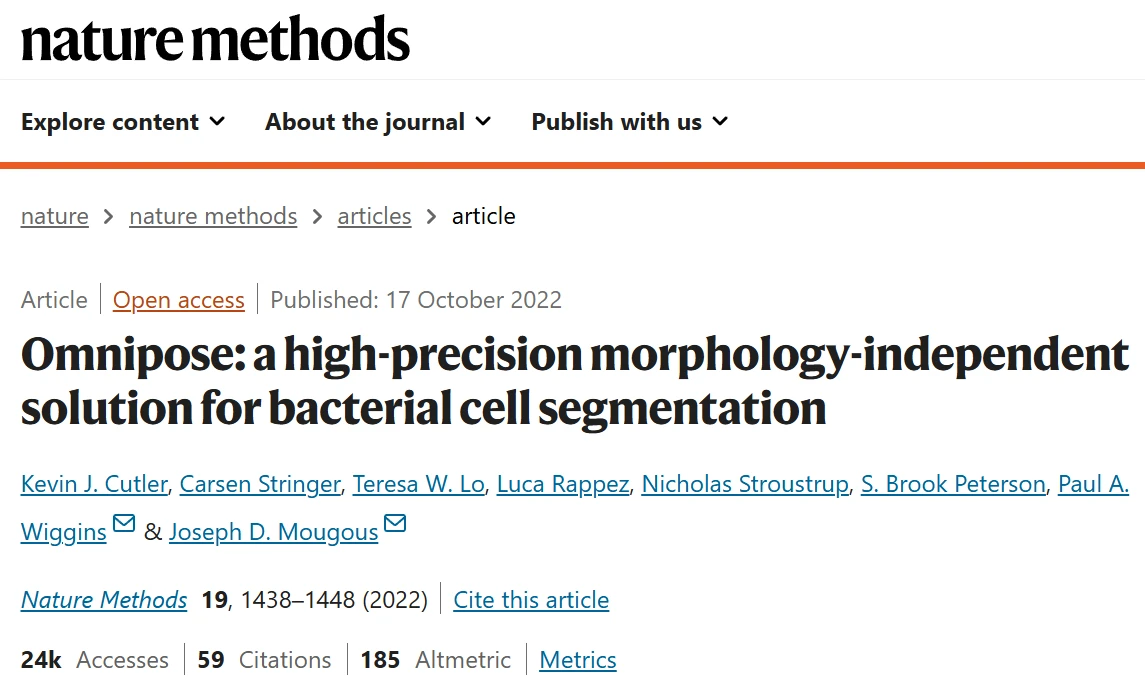1145x686 pixels.
Task: Click email icon next to Paul A. Wiggins
Action: pyautogui.click(x=124, y=524)
